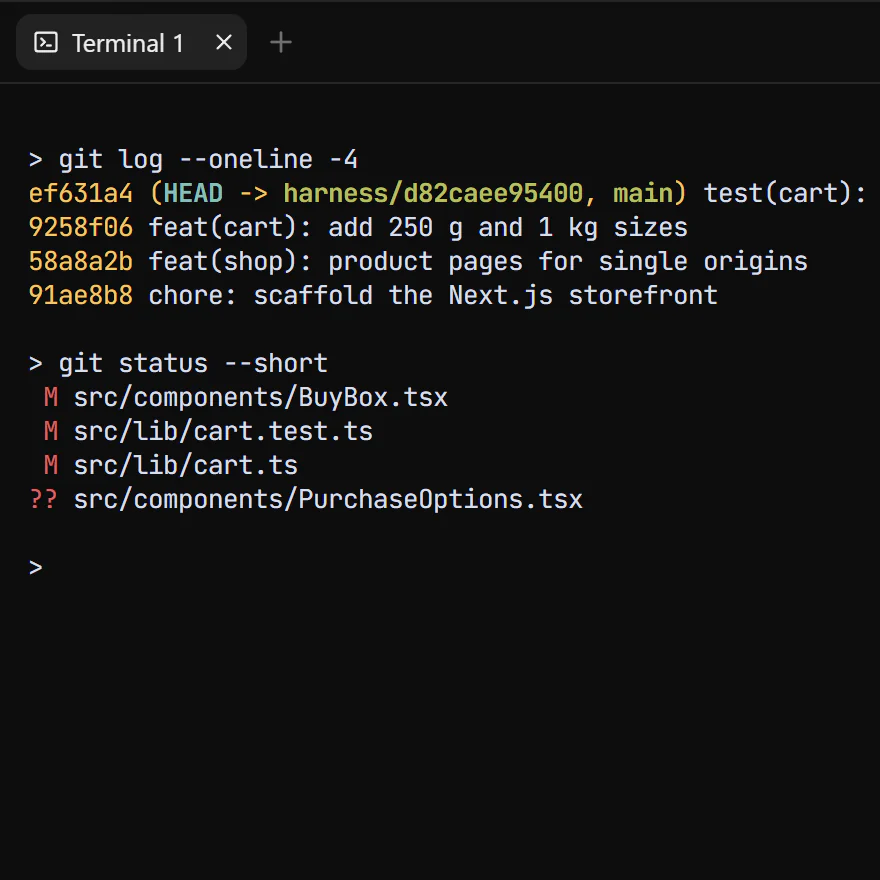880x880 pixels.
Task: Close the Terminal 1 tab
Action: point(224,43)
